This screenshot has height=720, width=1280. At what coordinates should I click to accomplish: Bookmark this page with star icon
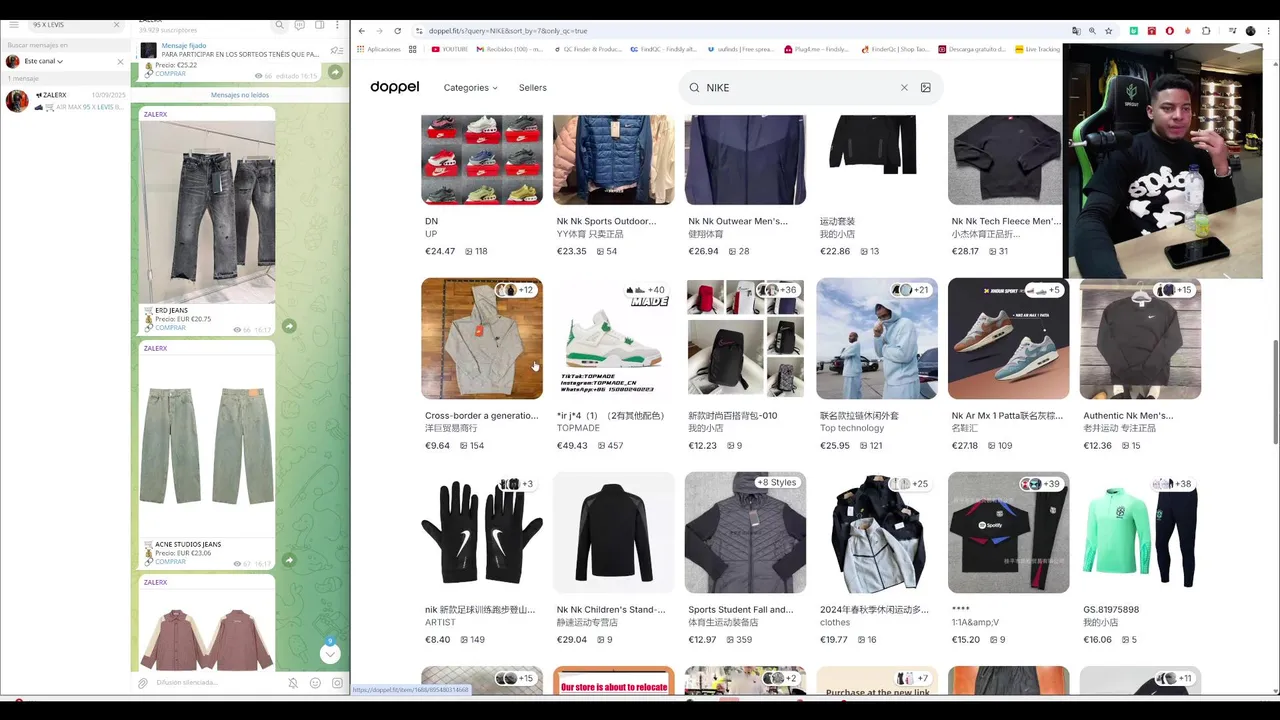1108,31
